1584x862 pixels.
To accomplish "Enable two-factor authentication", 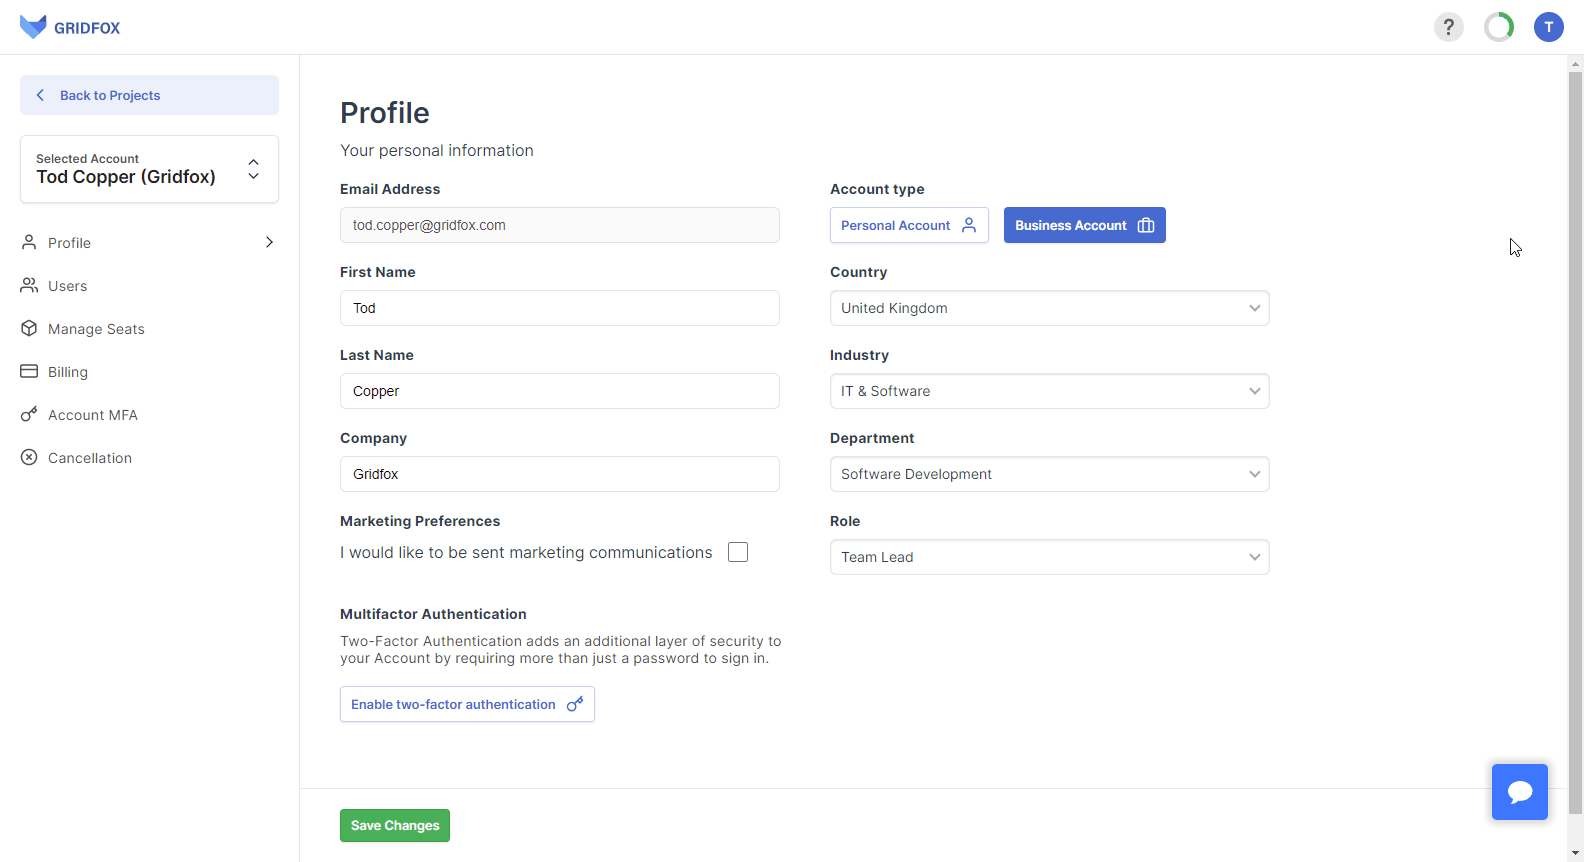I will [x=467, y=704].
